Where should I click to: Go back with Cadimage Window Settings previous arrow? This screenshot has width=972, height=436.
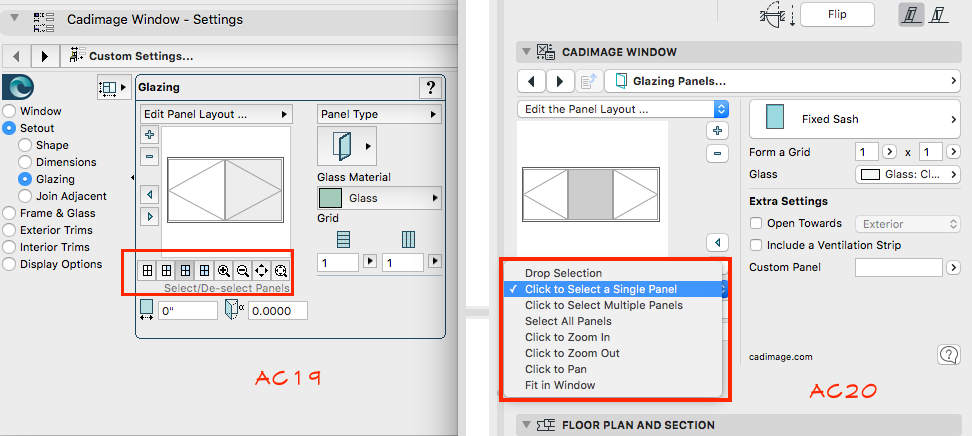pyautogui.click(x=16, y=56)
